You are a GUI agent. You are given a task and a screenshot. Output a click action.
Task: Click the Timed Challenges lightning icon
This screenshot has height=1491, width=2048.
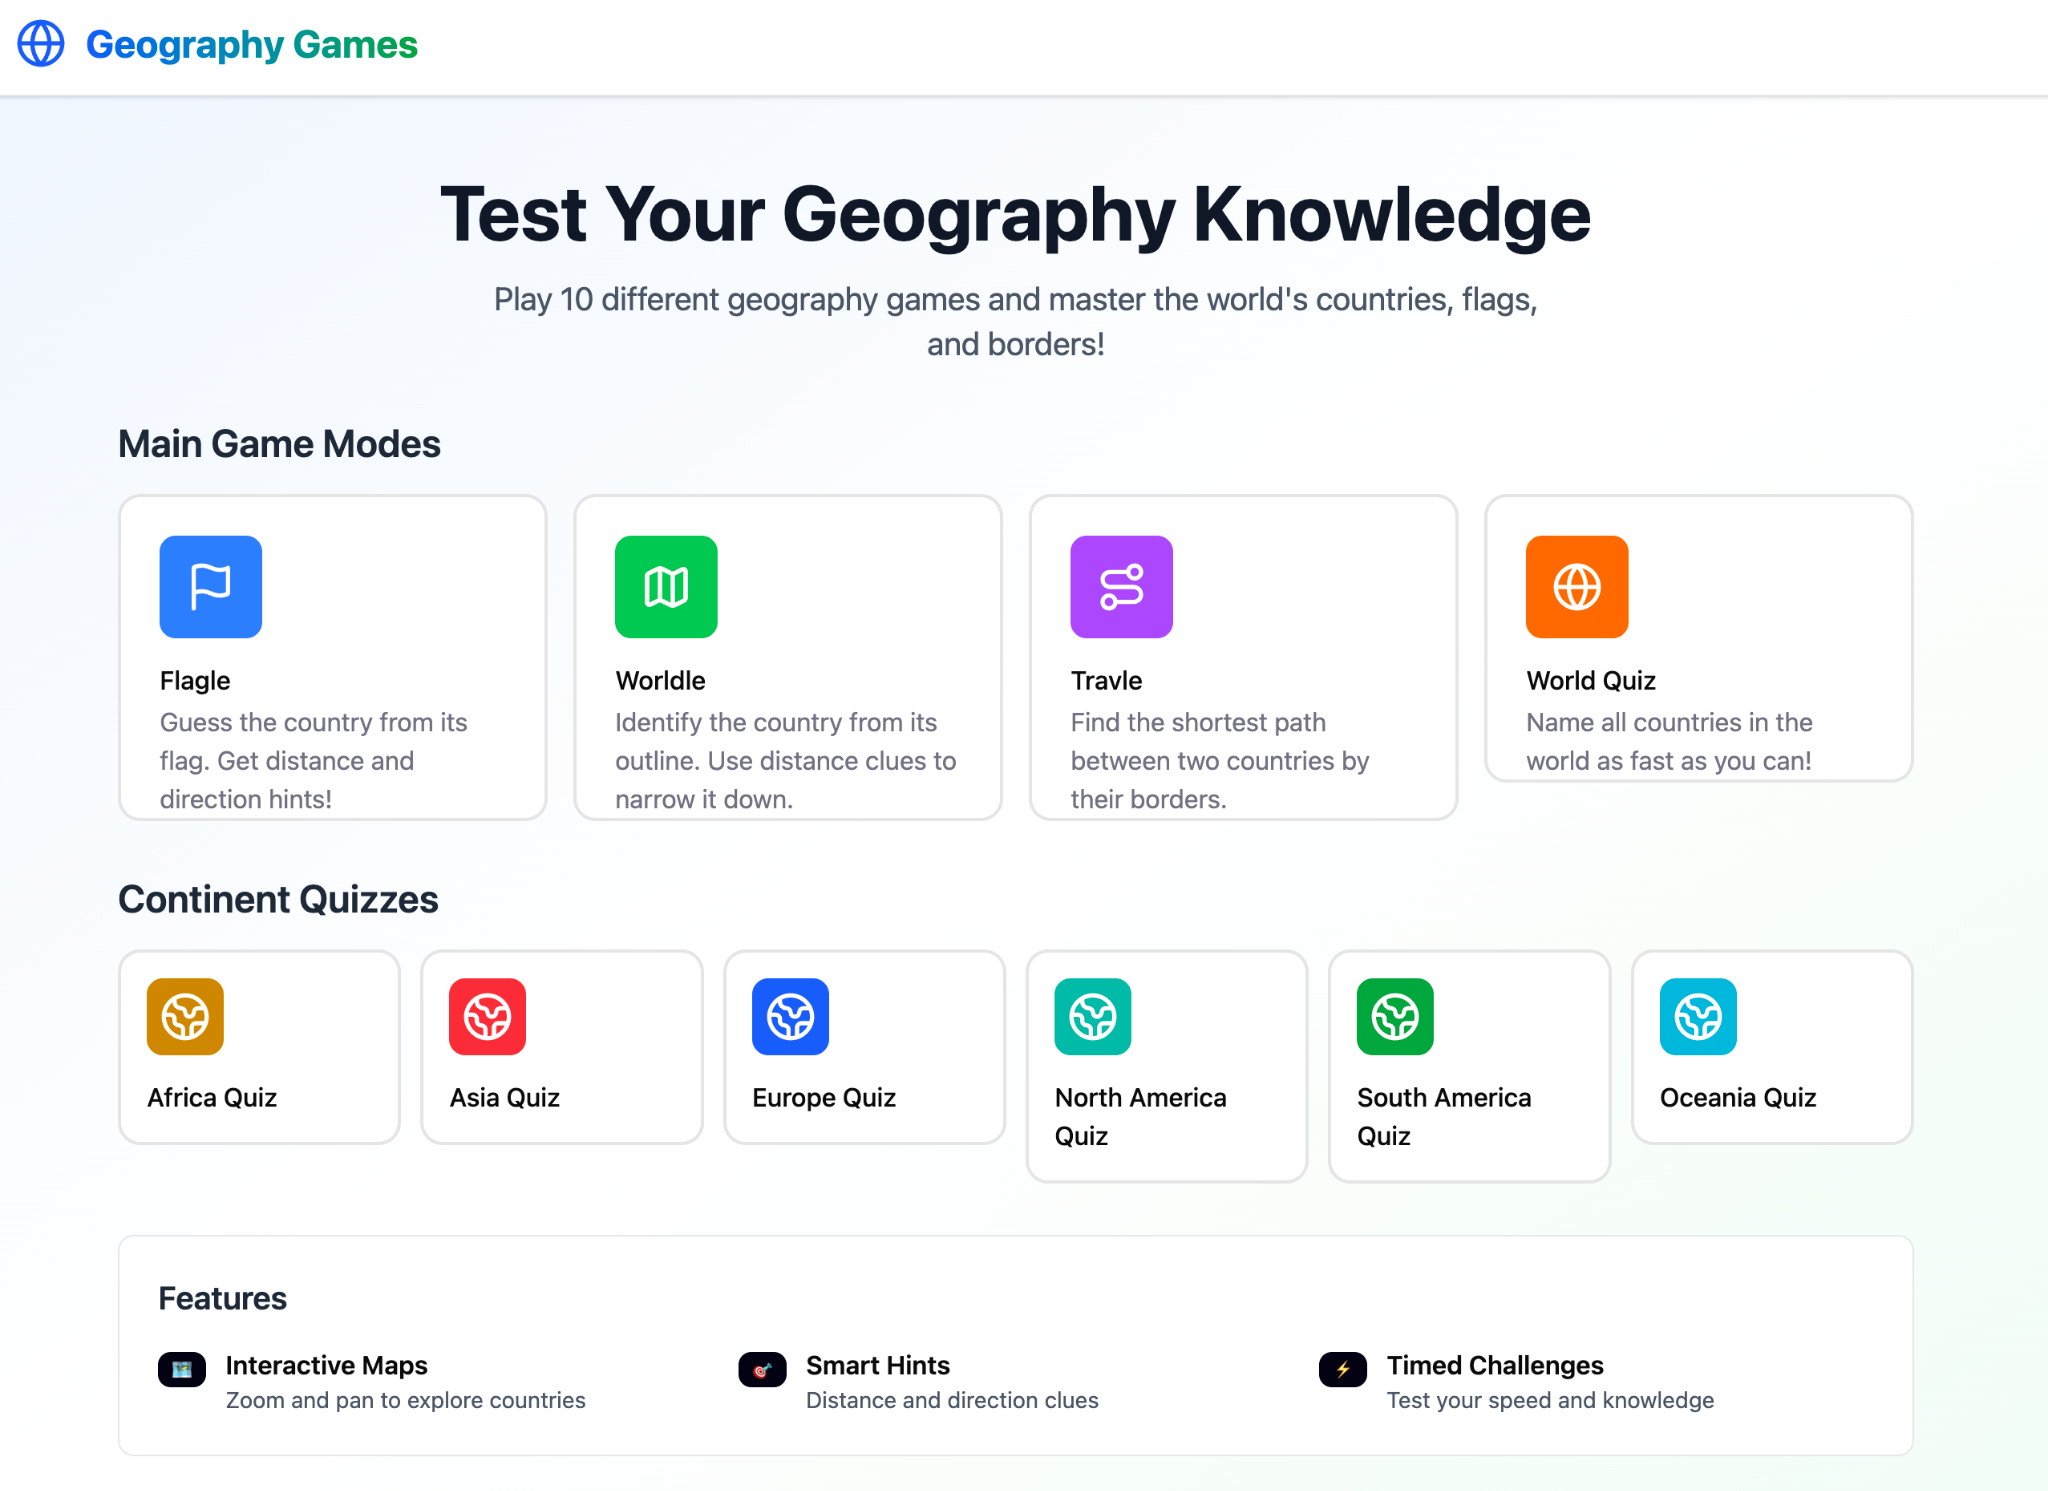1343,1369
